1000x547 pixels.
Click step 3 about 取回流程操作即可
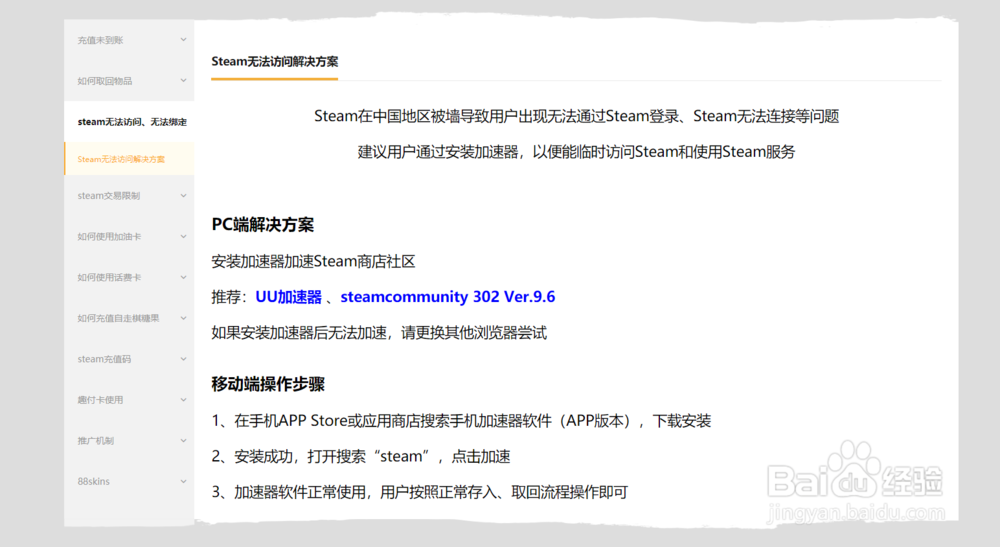420,492
